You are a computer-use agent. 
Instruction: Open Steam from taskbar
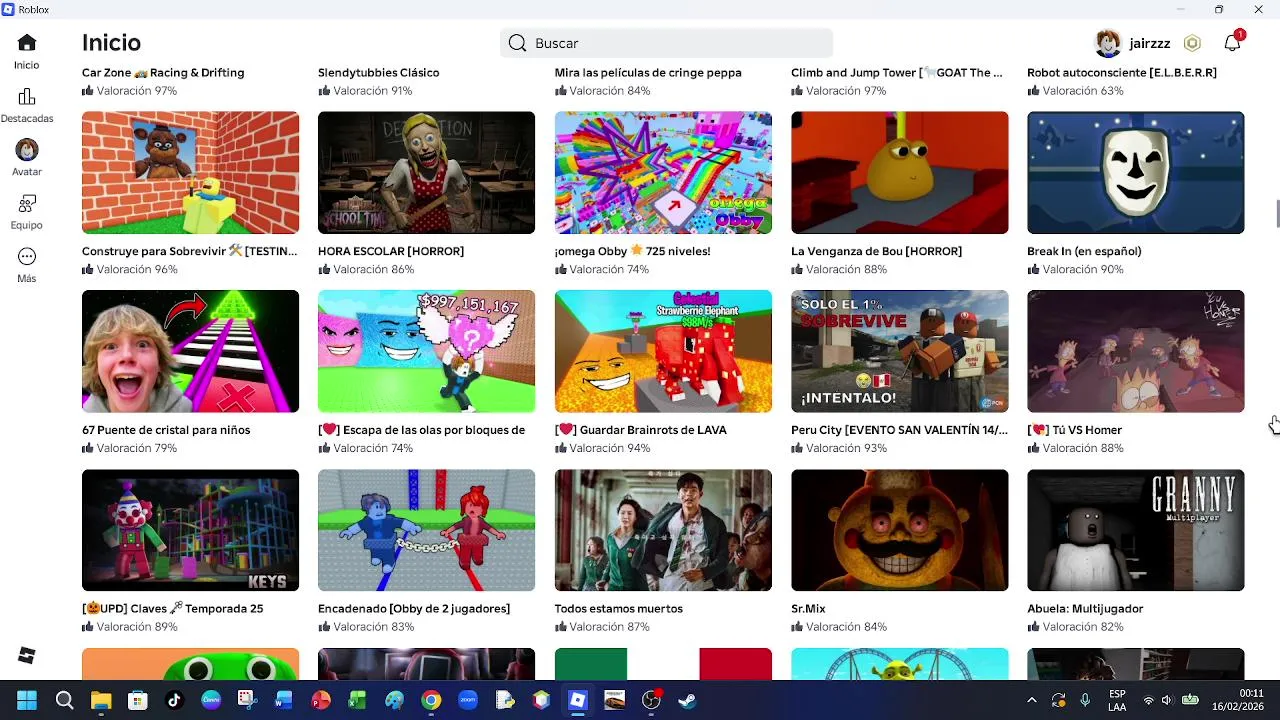687,700
